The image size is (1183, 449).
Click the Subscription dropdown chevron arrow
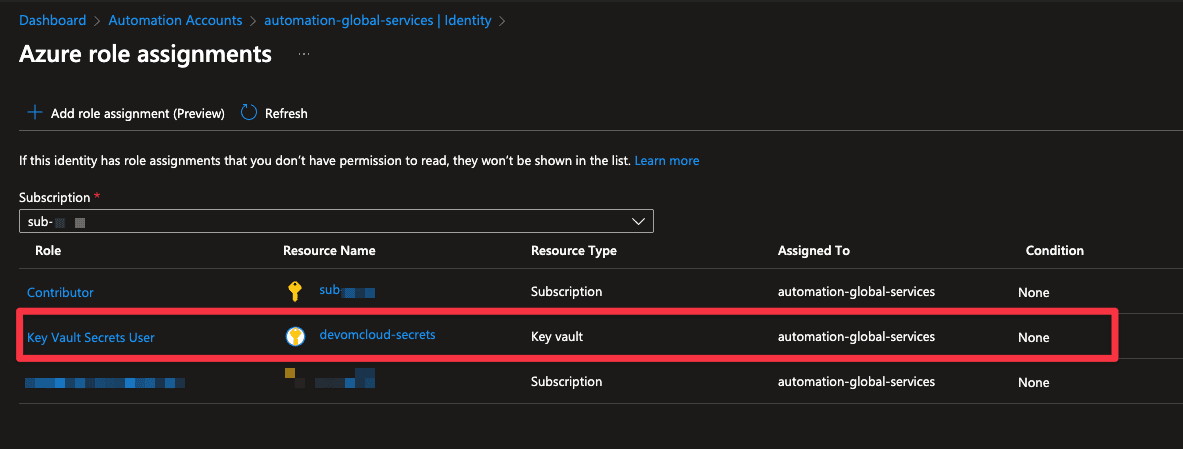click(x=638, y=221)
